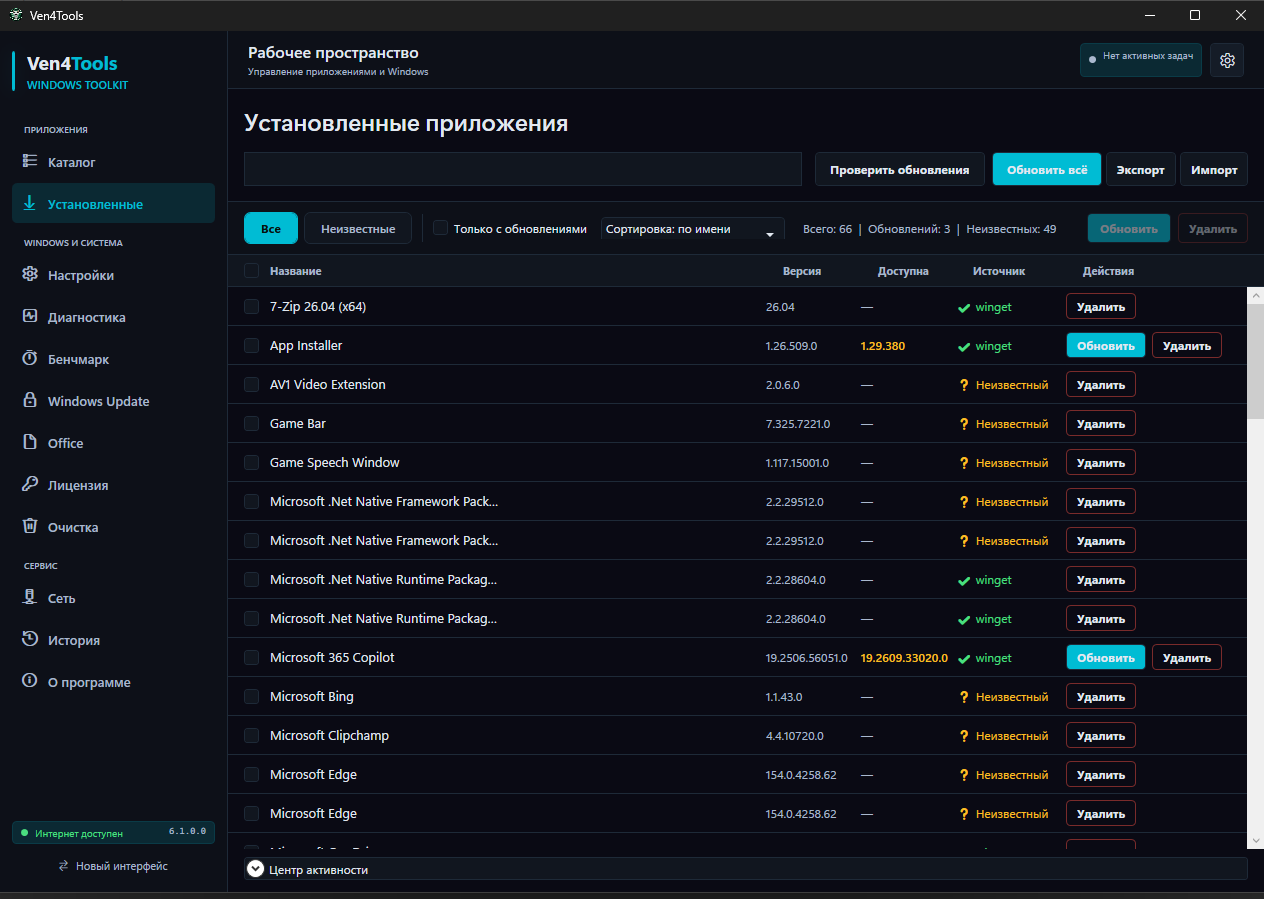
Task: Toggle the select-all checkbox in table header
Action: tap(251, 271)
